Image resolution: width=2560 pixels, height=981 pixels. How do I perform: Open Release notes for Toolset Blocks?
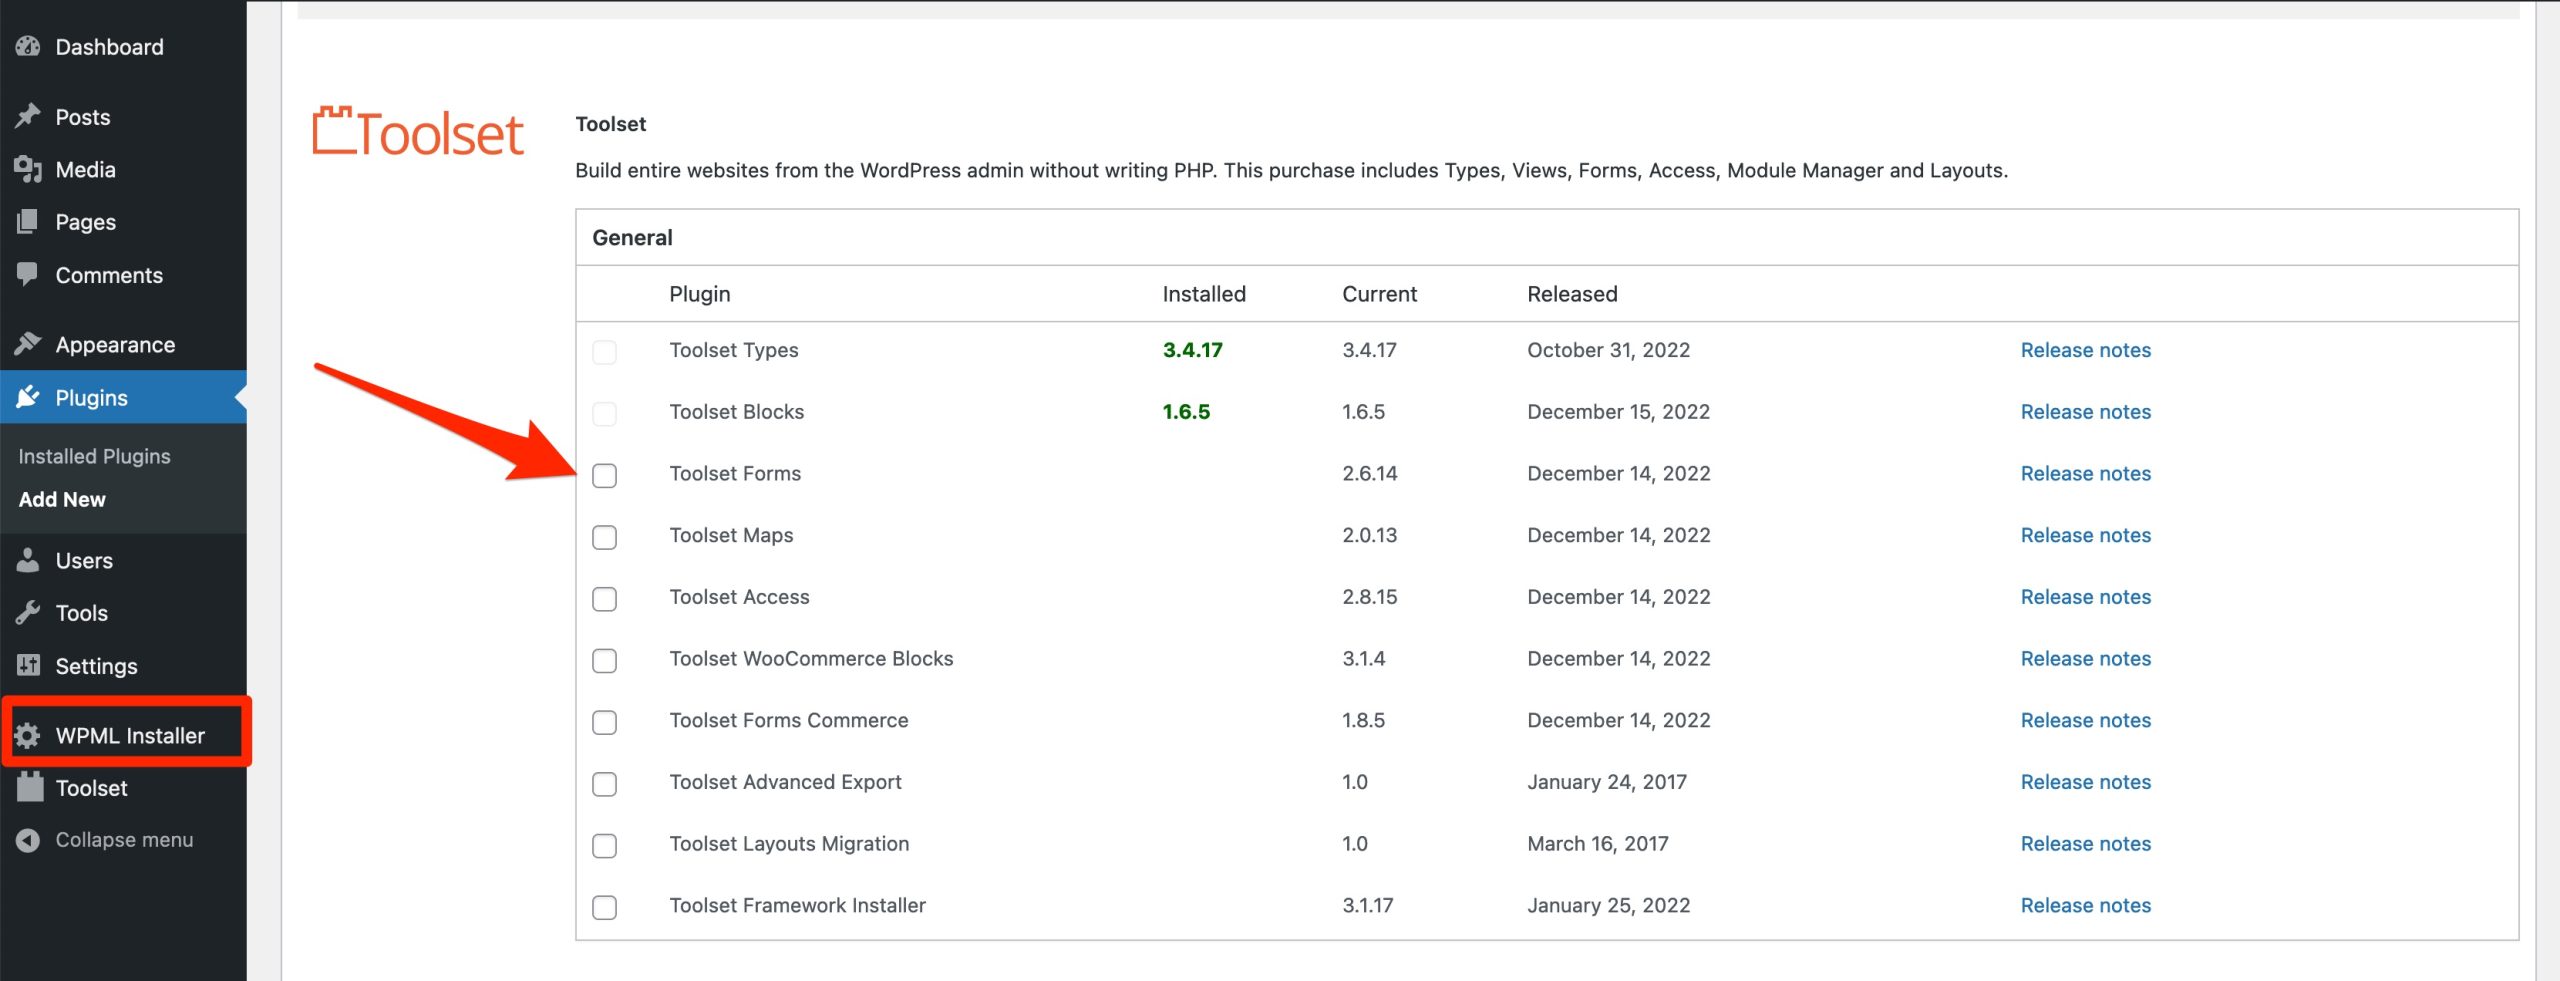click(x=2085, y=412)
